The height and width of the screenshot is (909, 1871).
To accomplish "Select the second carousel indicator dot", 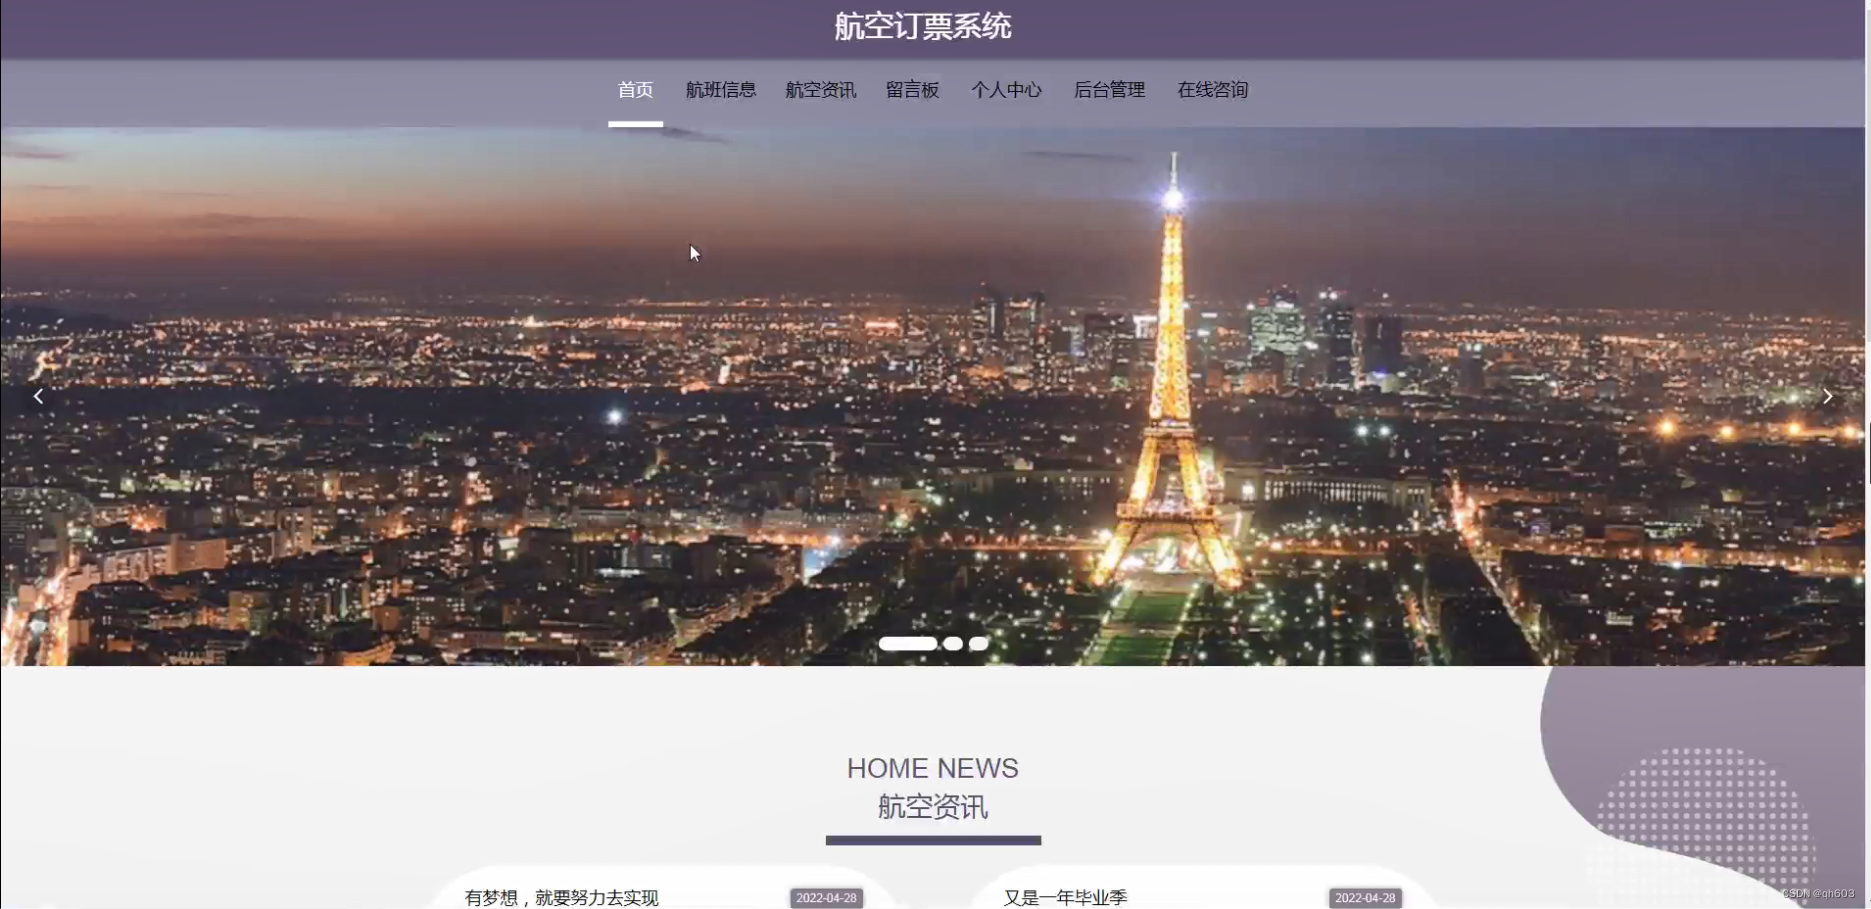I will [953, 644].
